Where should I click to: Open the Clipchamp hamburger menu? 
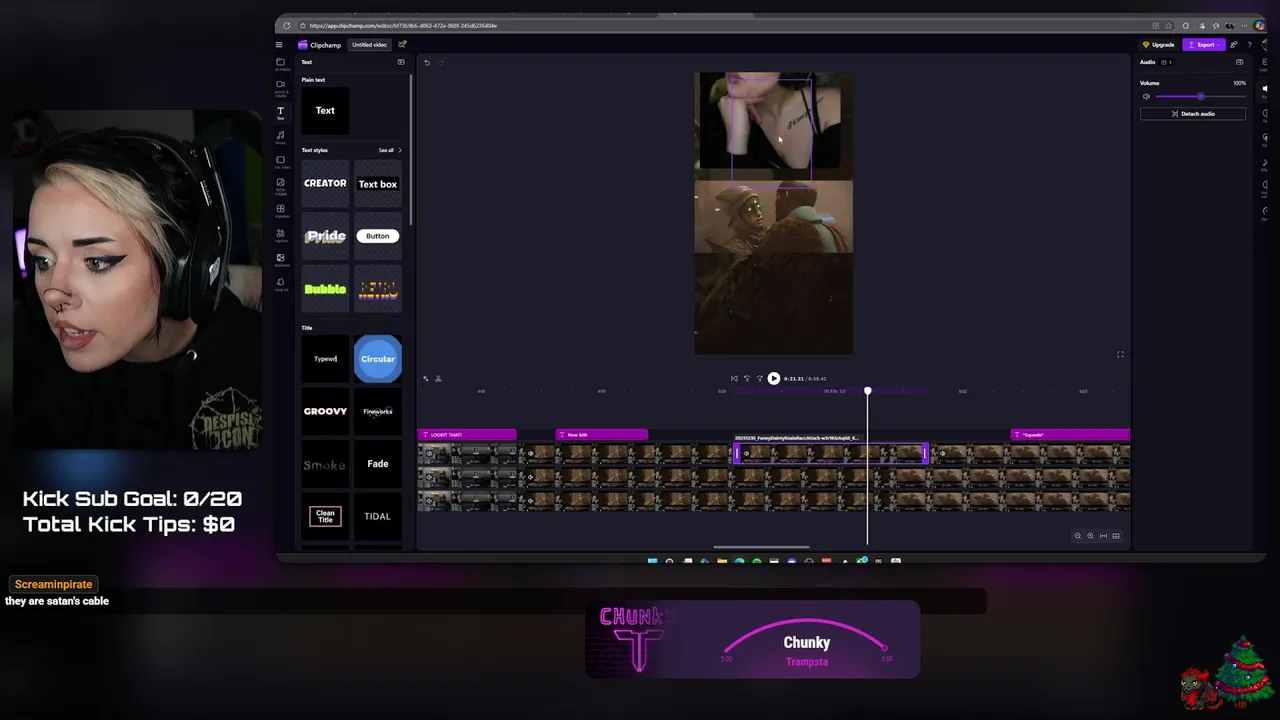pos(279,45)
